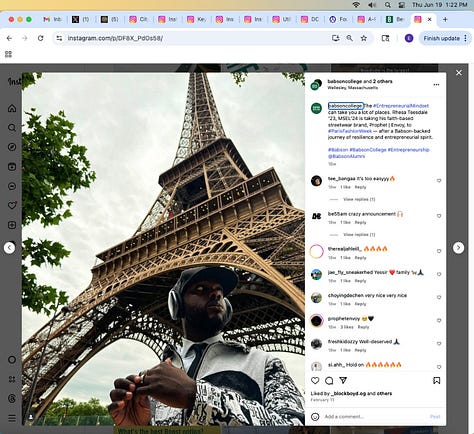474x434 pixels.
Task: Go to the next post arrow
Action: click(x=458, y=248)
